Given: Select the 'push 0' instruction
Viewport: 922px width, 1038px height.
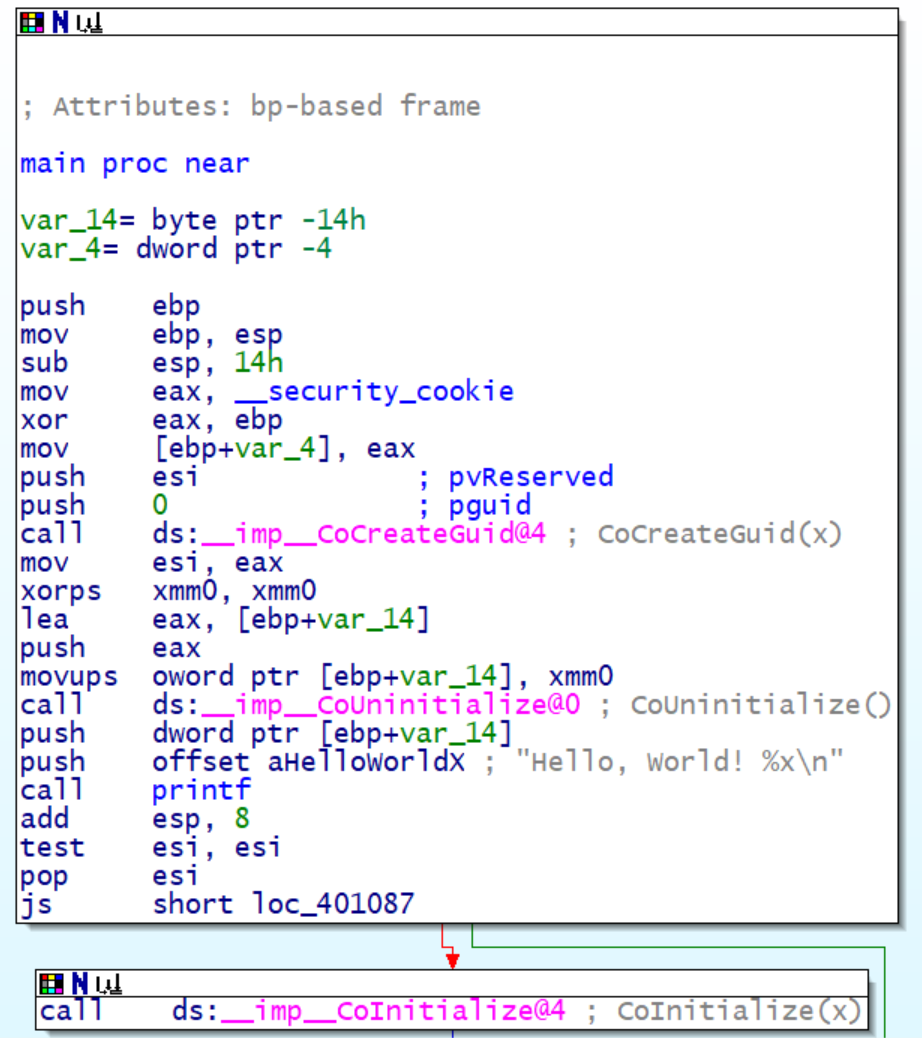Looking at the screenshot, I should (94, 506).
